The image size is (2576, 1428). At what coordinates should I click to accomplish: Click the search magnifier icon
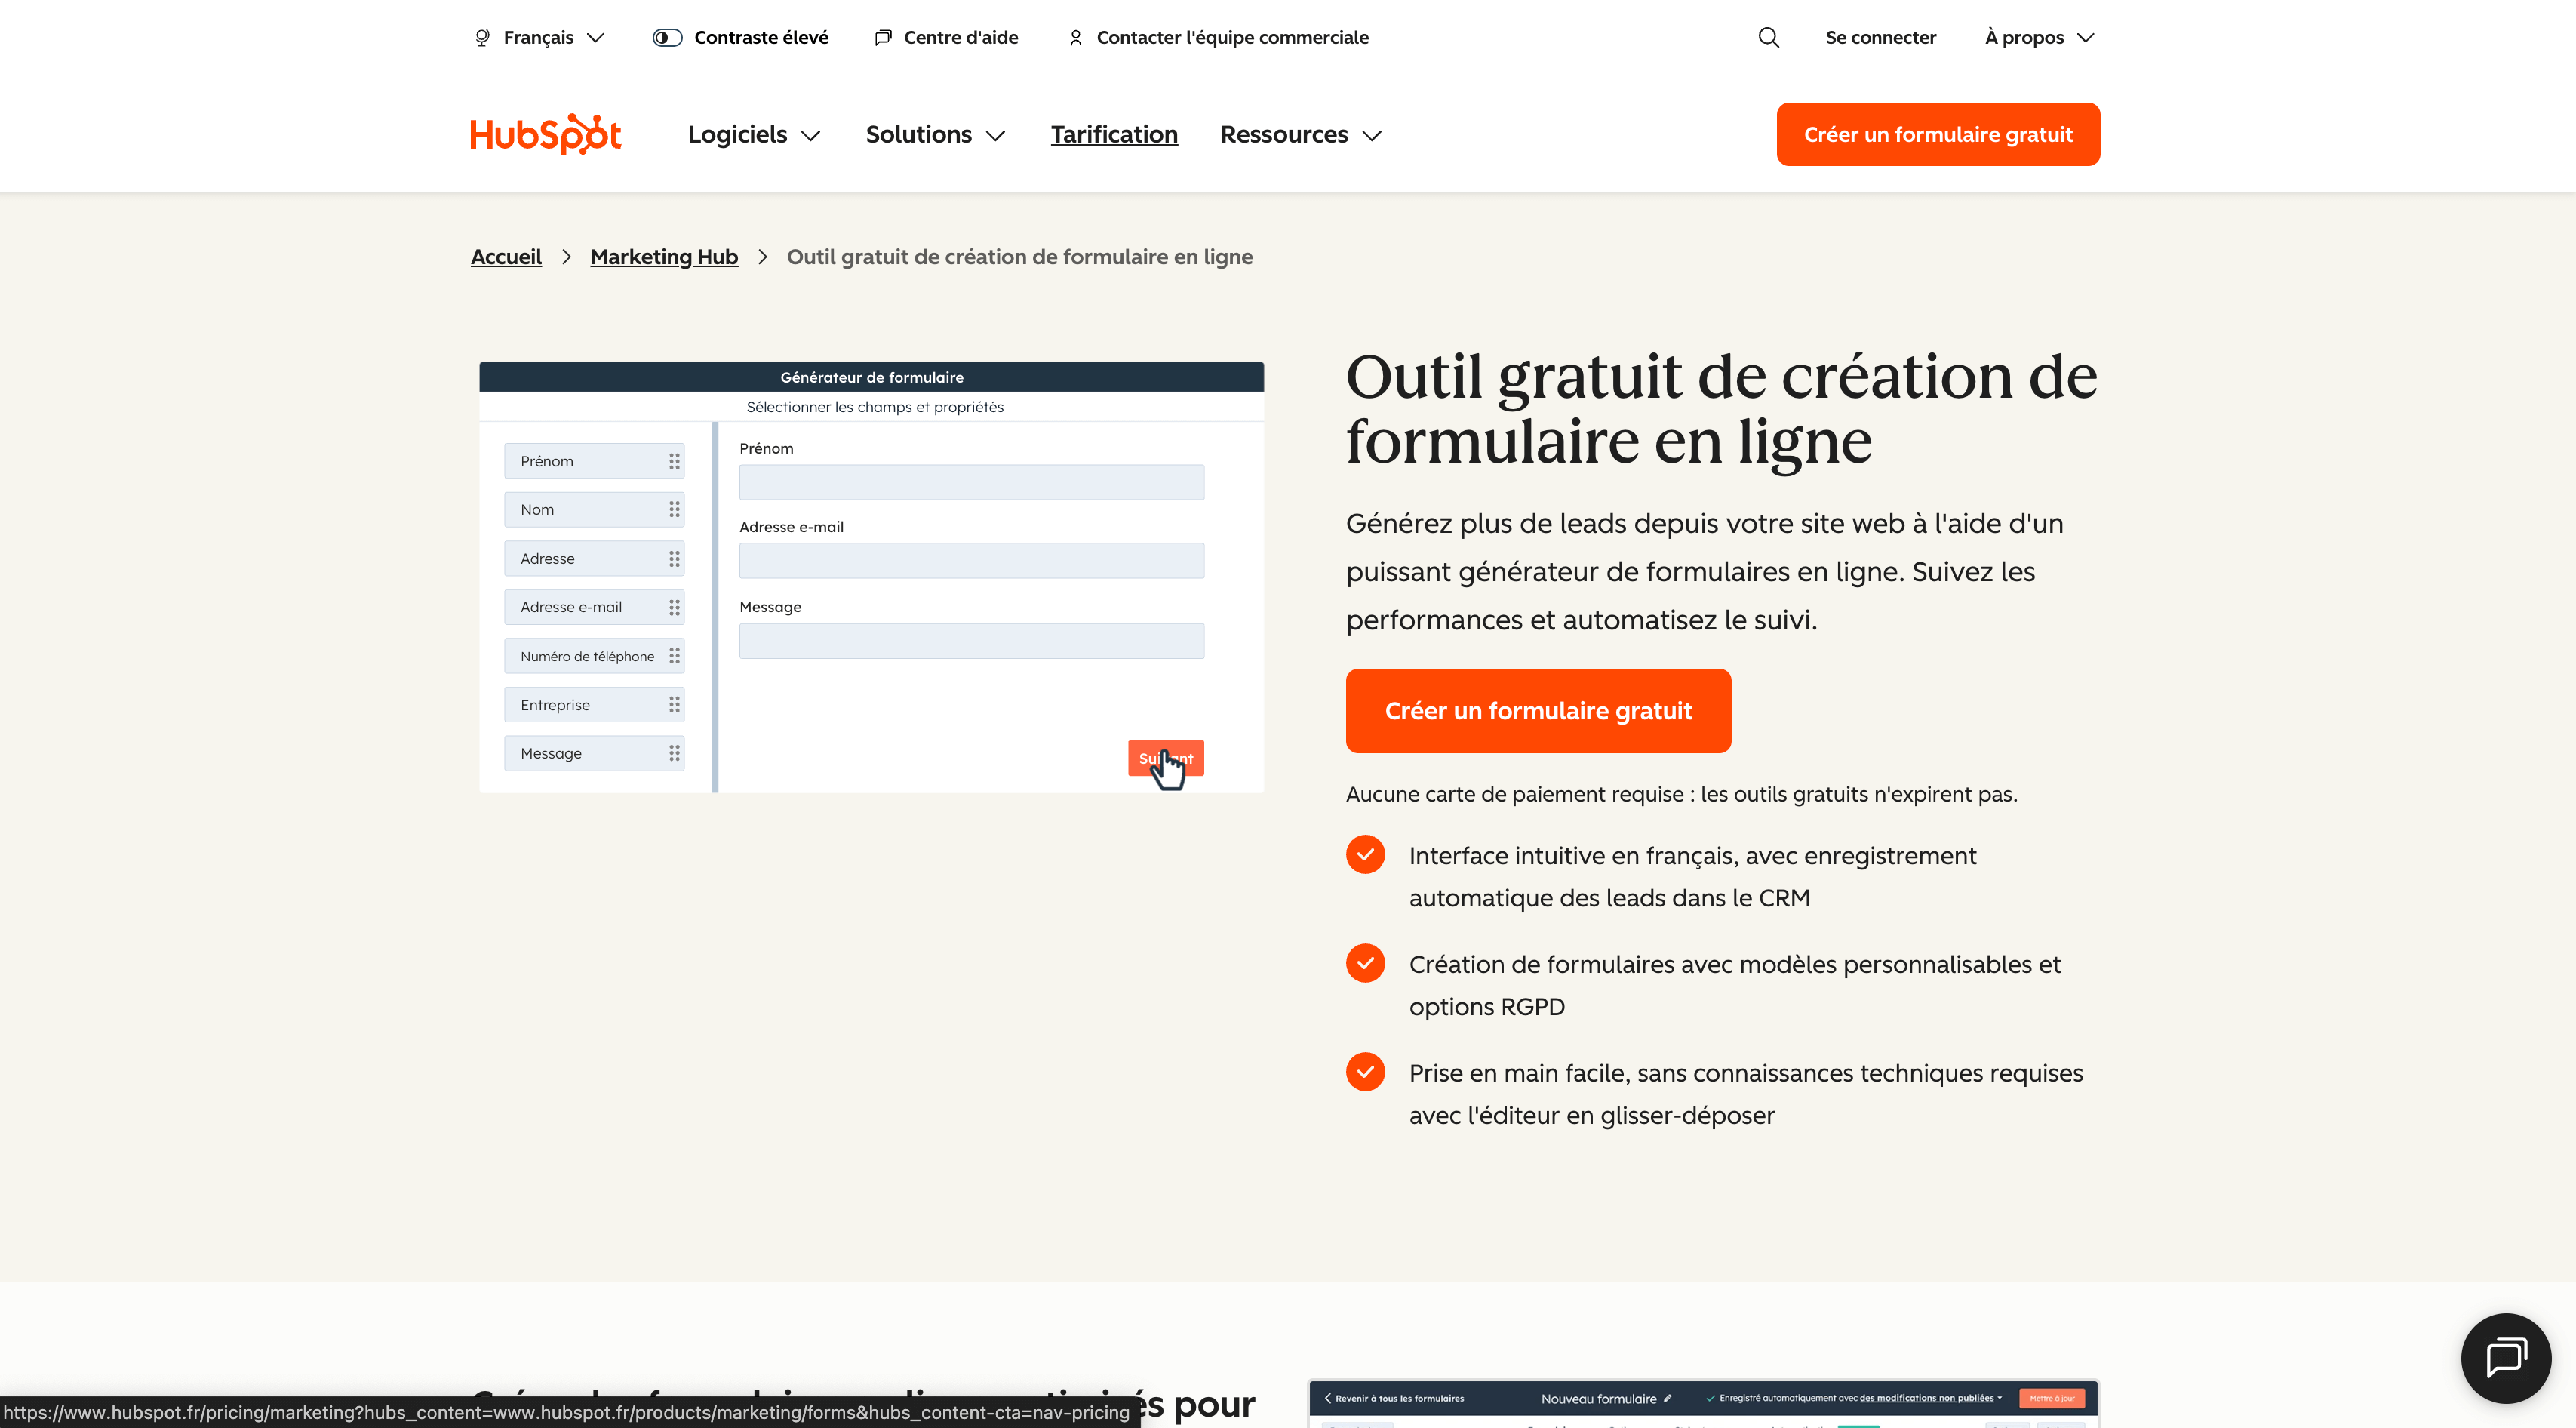[1768, 37]
